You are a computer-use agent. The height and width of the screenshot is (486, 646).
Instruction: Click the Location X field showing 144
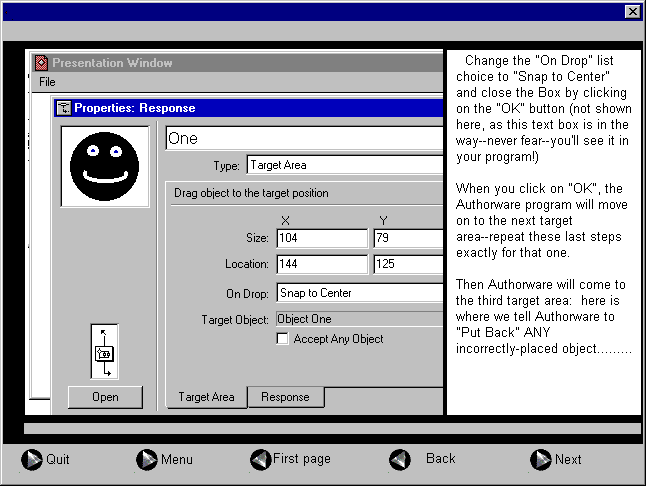click(322, 264)
